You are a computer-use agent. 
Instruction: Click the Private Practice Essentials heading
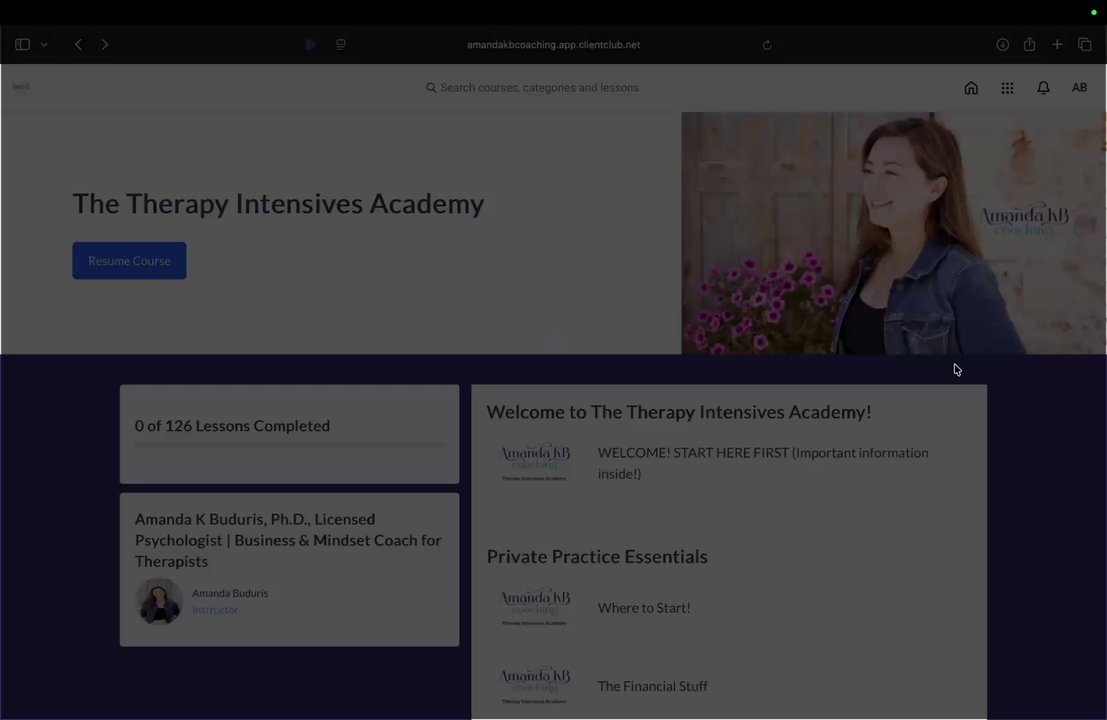click(x=597, y=556)
